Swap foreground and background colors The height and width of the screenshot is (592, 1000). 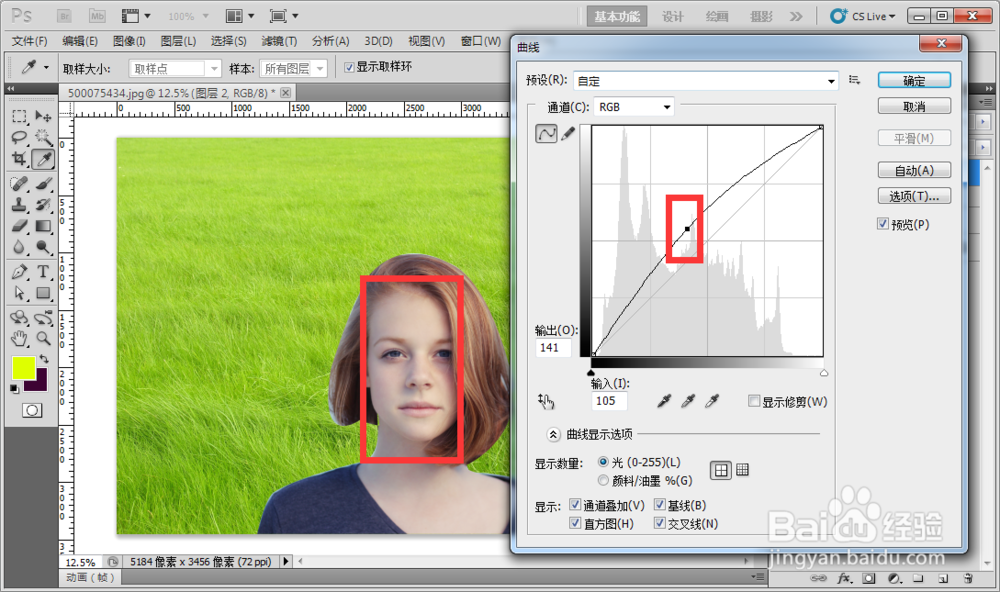43,359
